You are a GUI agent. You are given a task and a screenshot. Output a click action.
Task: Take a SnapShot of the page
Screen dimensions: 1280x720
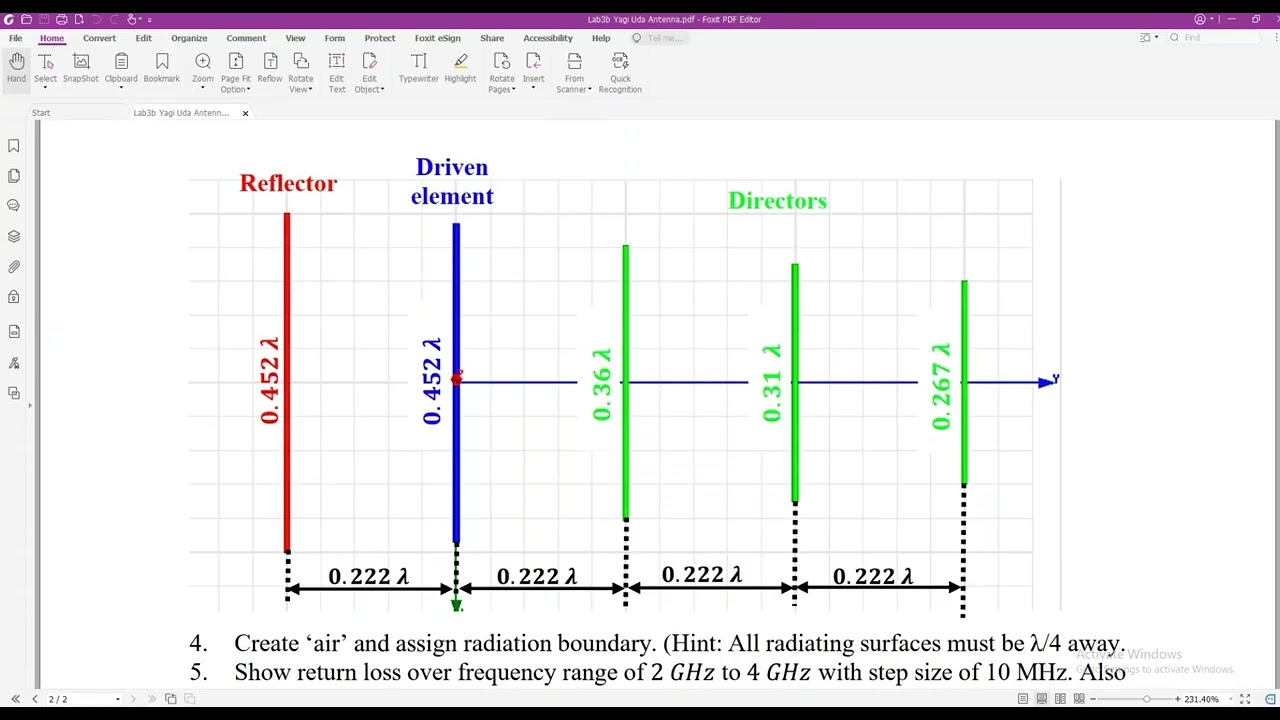coord(81,68)
